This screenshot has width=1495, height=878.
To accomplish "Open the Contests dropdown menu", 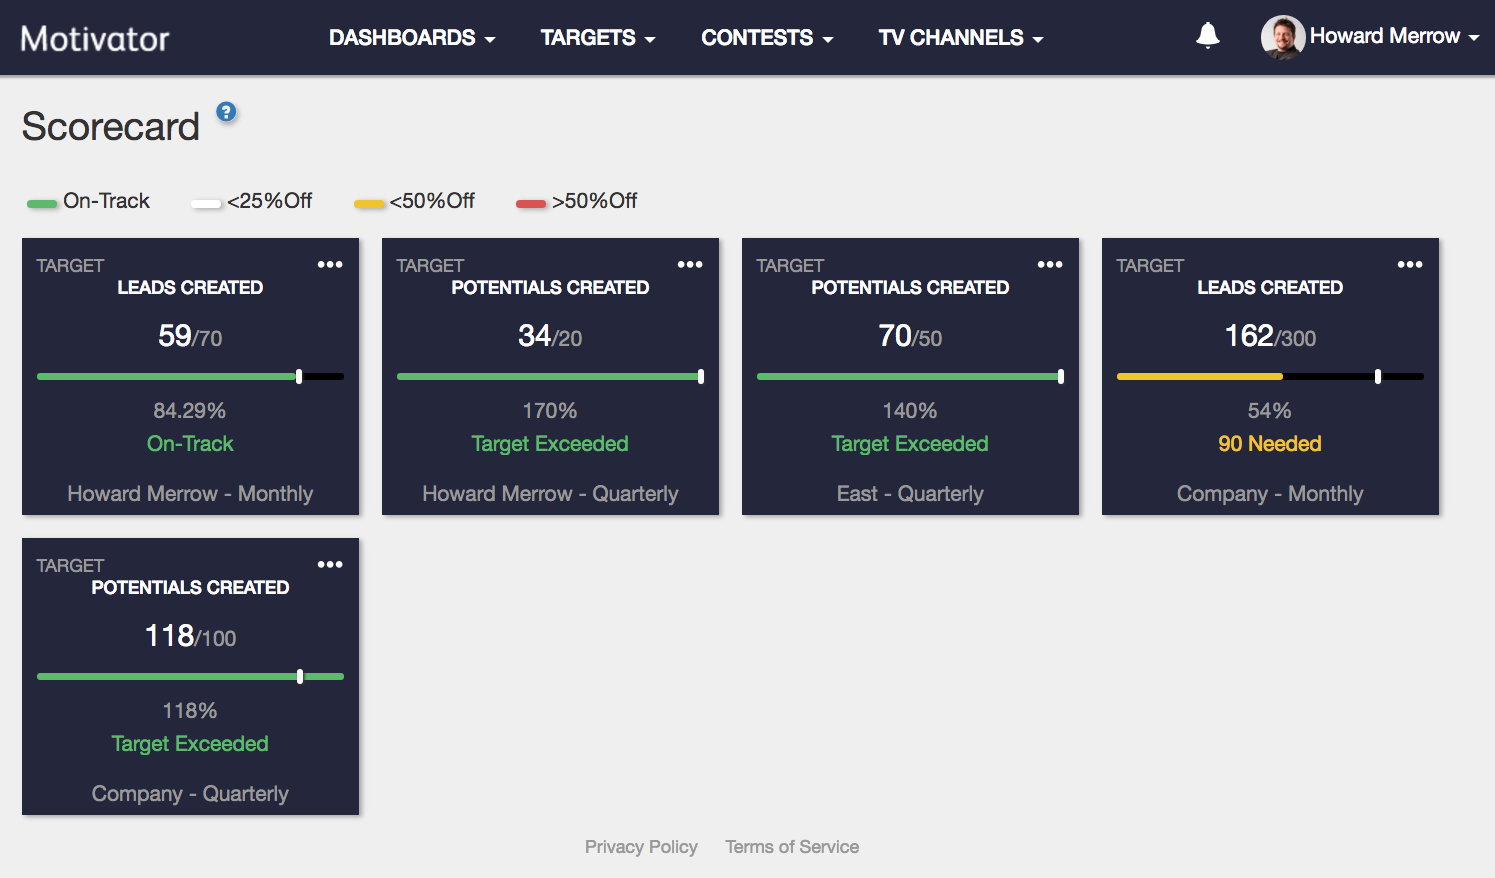I will click(x=767, y=38).
